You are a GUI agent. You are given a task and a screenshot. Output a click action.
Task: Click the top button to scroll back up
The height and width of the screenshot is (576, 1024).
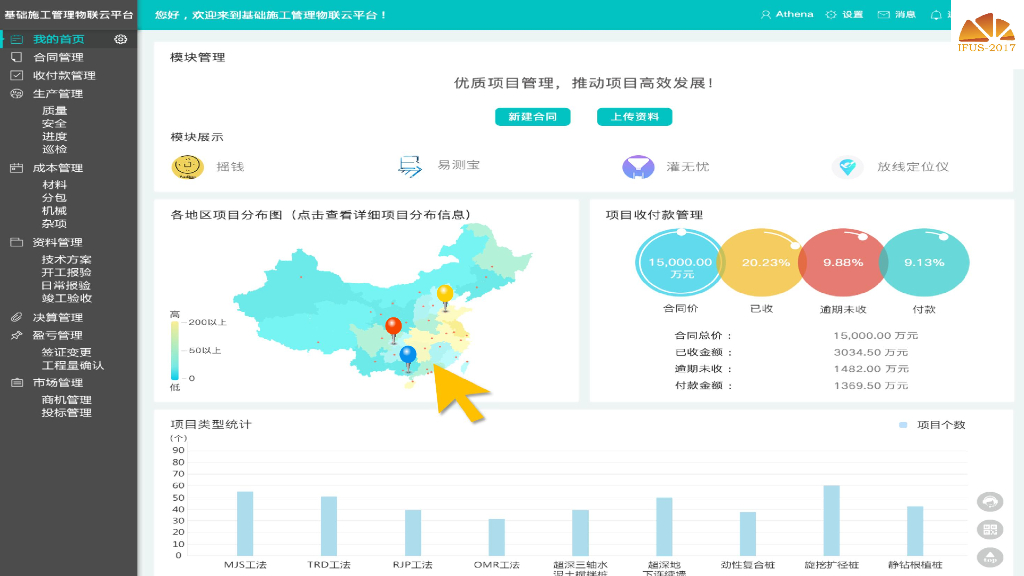coord(990,557)
